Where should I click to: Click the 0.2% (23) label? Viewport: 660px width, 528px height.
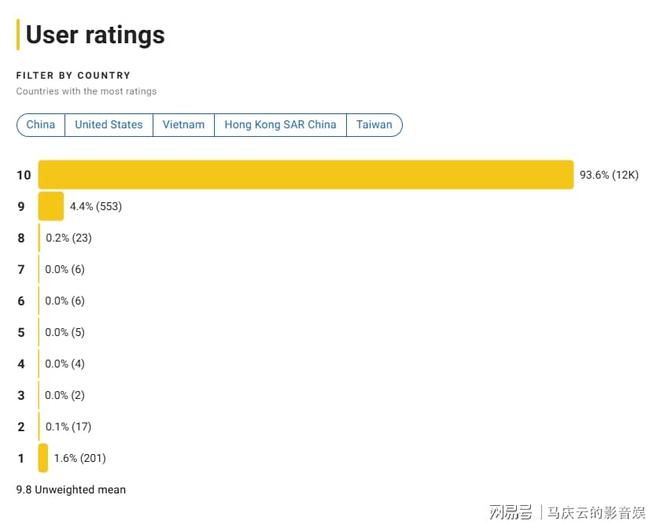tap(69, 238)
